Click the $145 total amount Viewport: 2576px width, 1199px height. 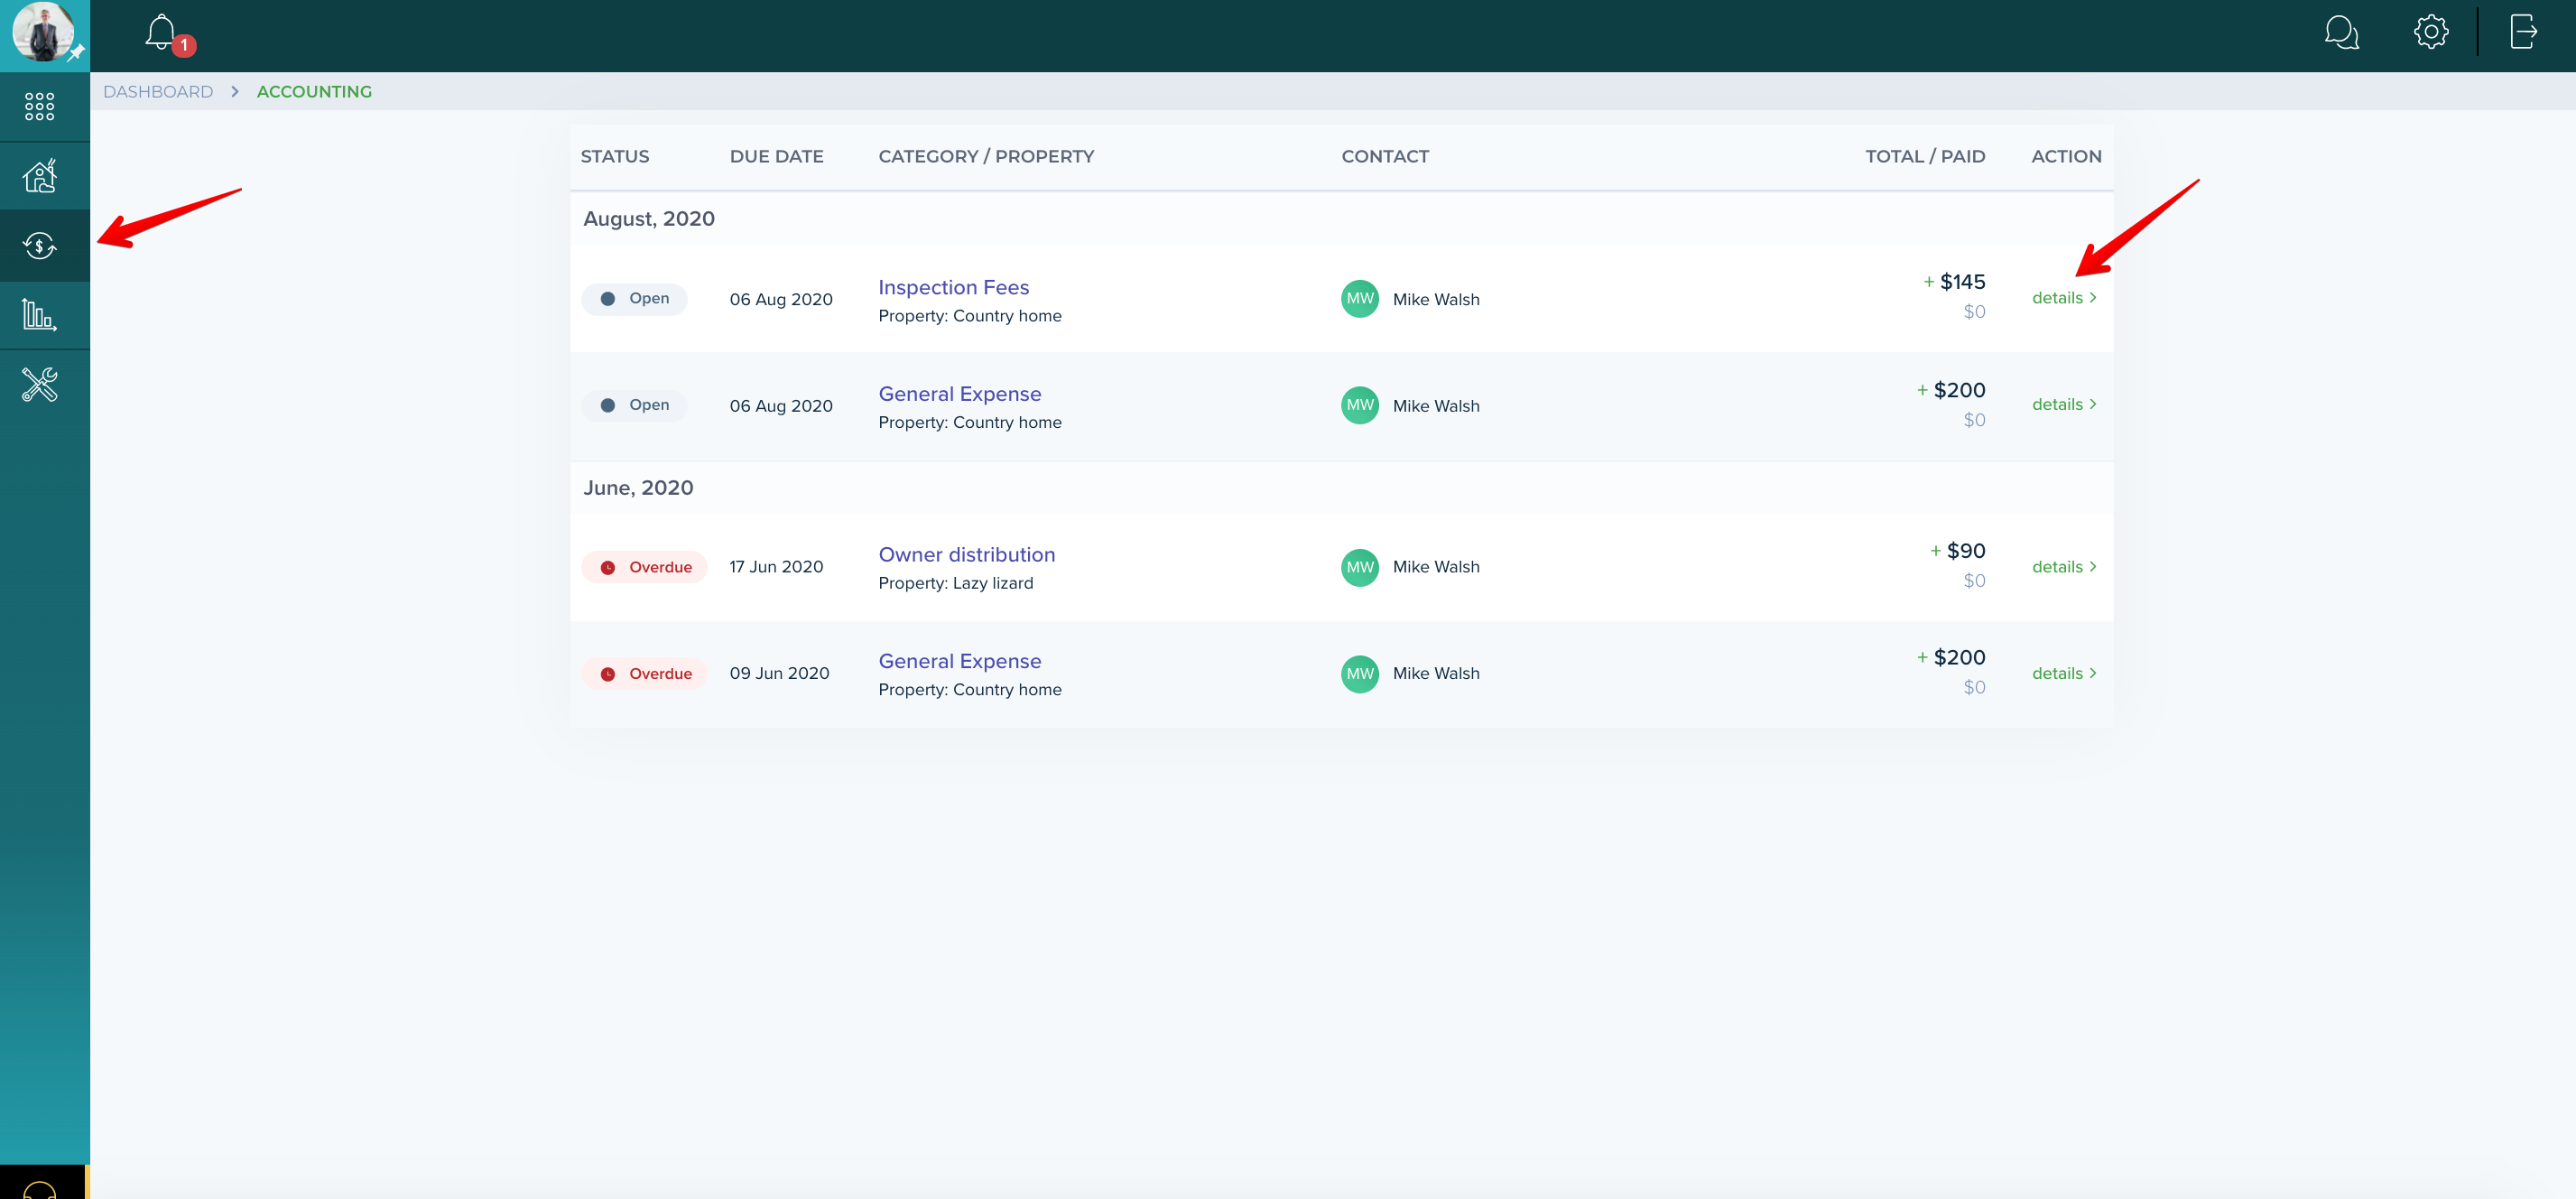[1962, 281]
